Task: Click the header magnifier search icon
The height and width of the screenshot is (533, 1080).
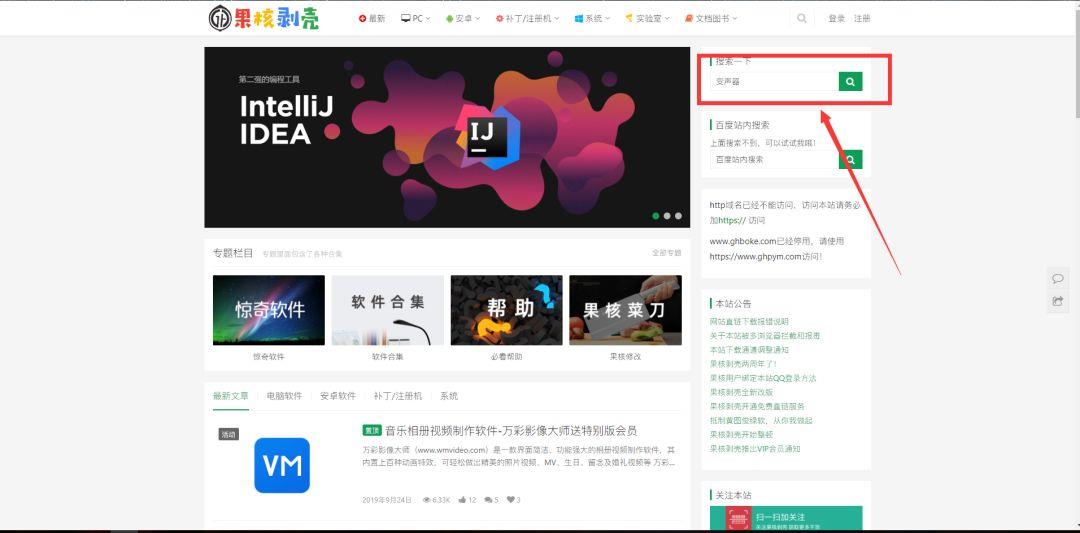Action: pos(801,18)
